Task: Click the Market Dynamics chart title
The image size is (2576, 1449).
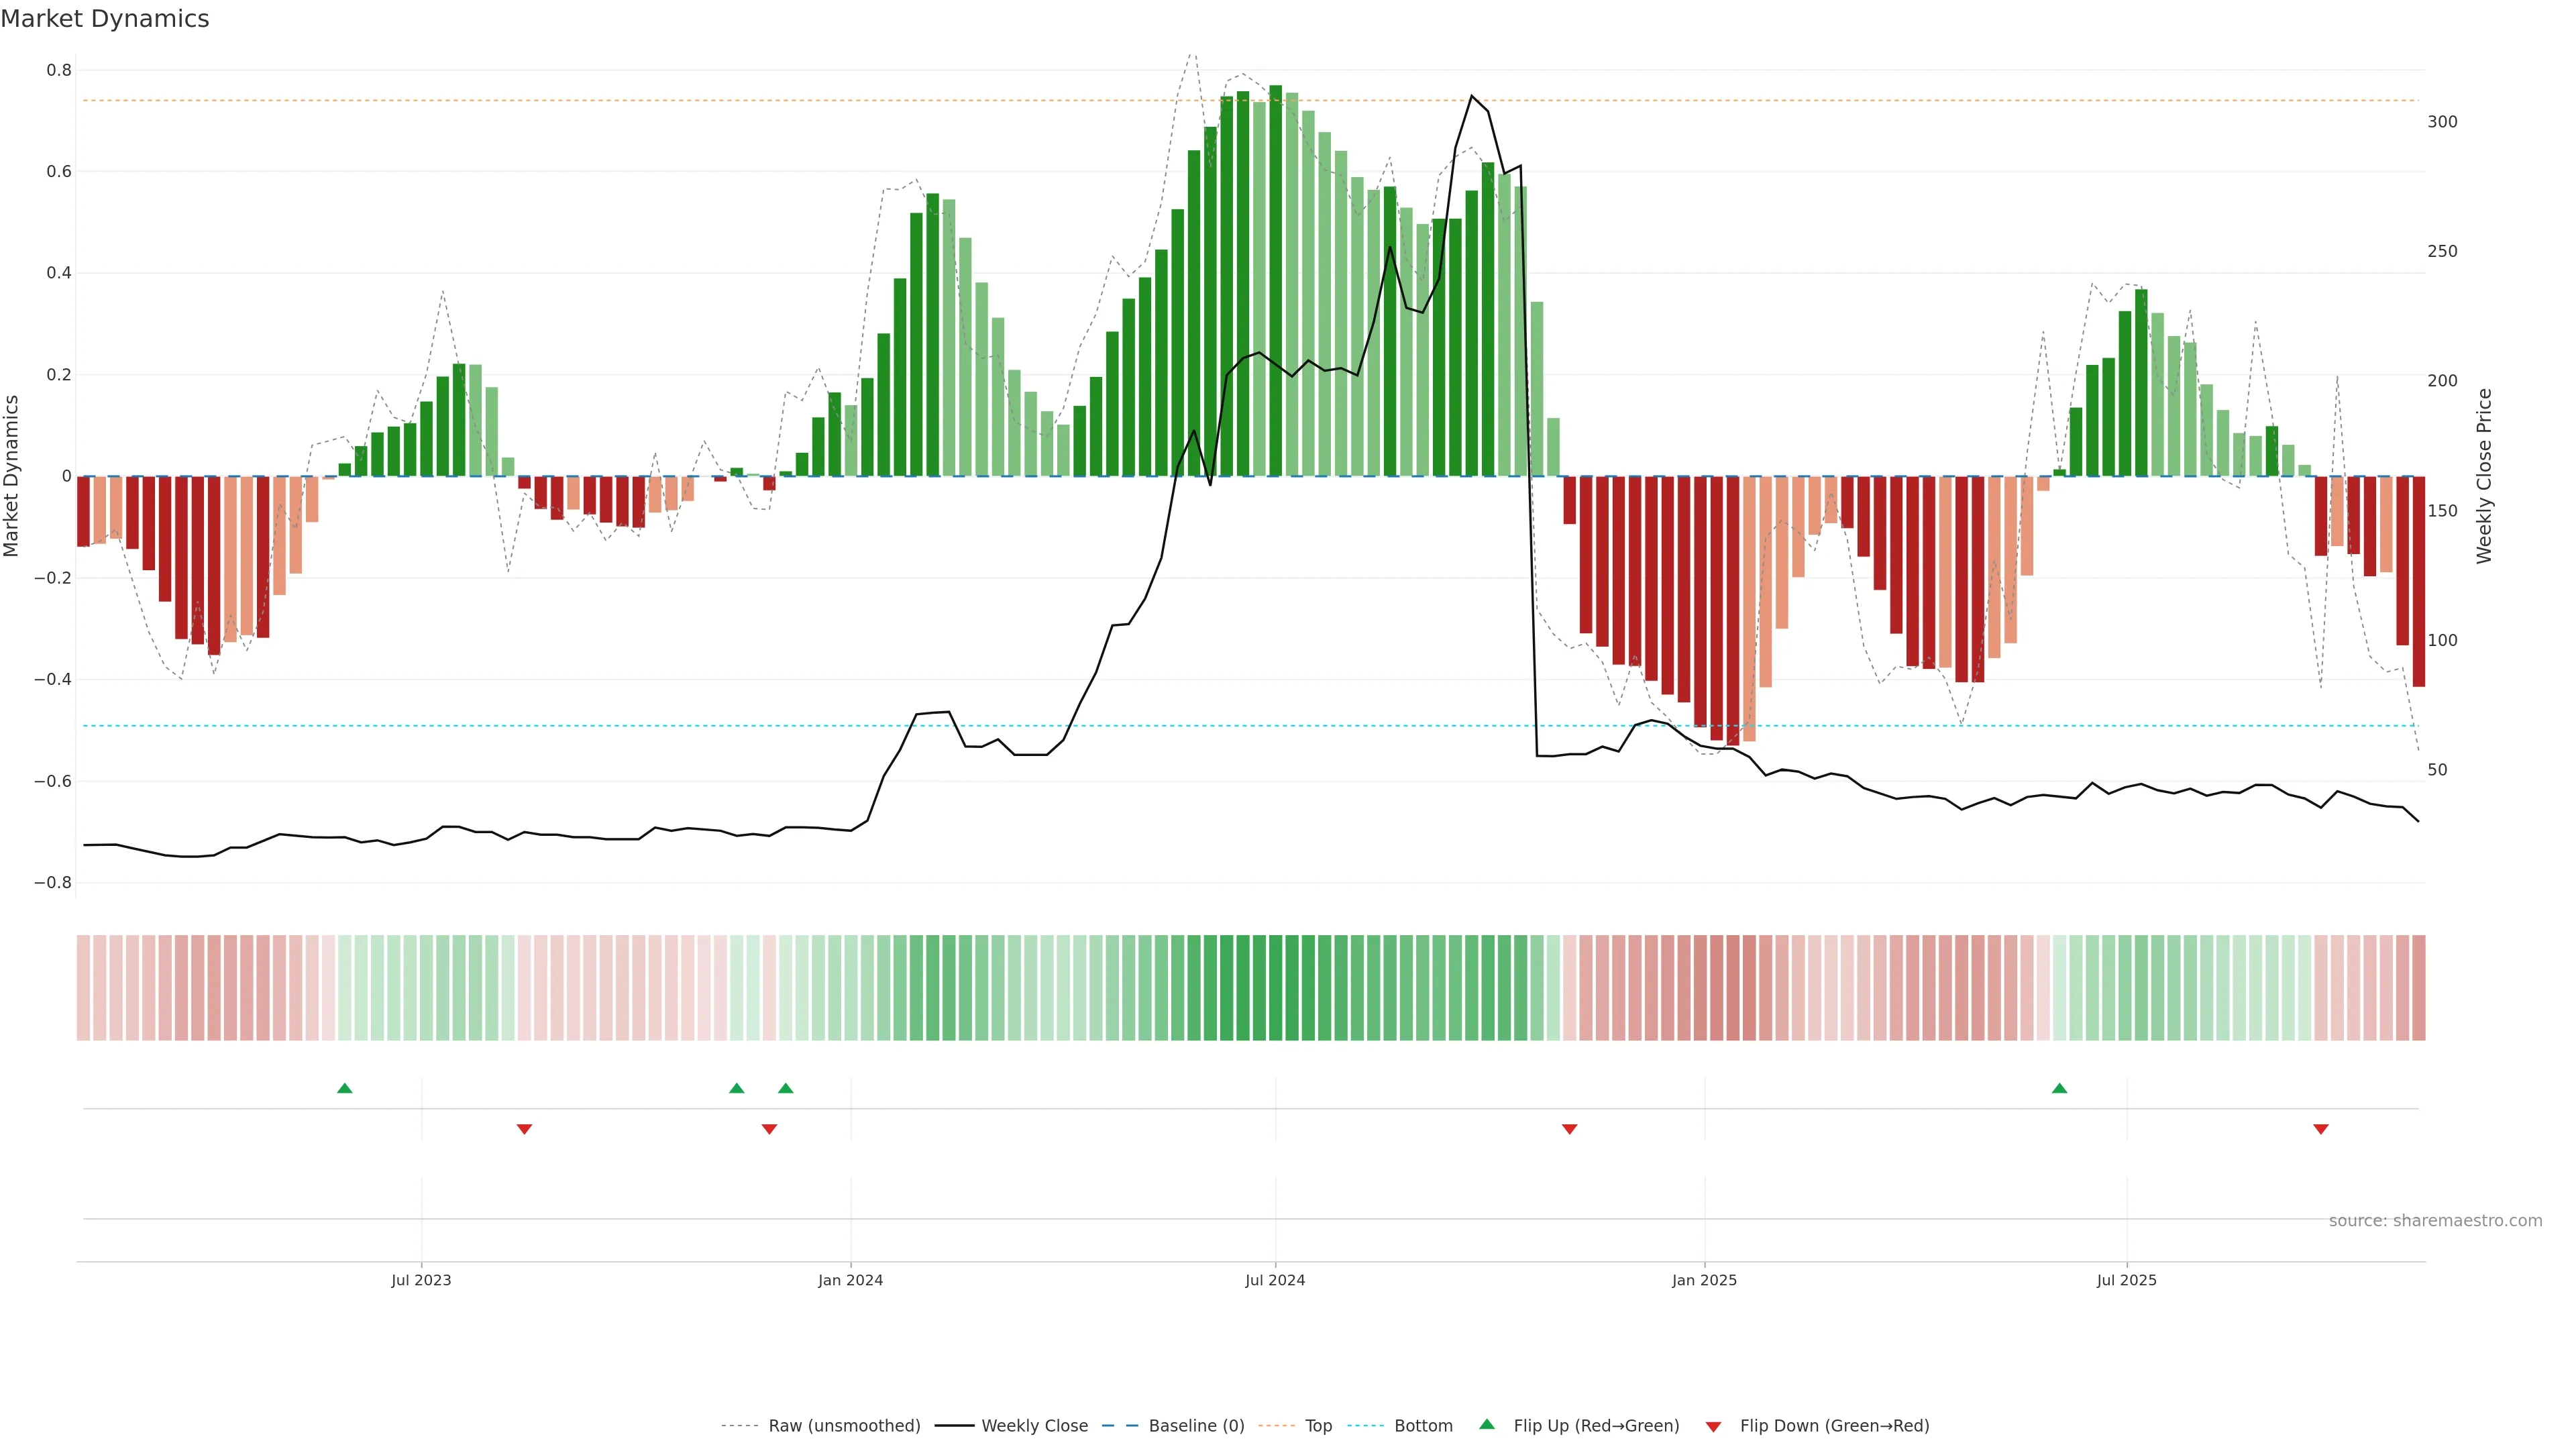Action: [105, 19]
